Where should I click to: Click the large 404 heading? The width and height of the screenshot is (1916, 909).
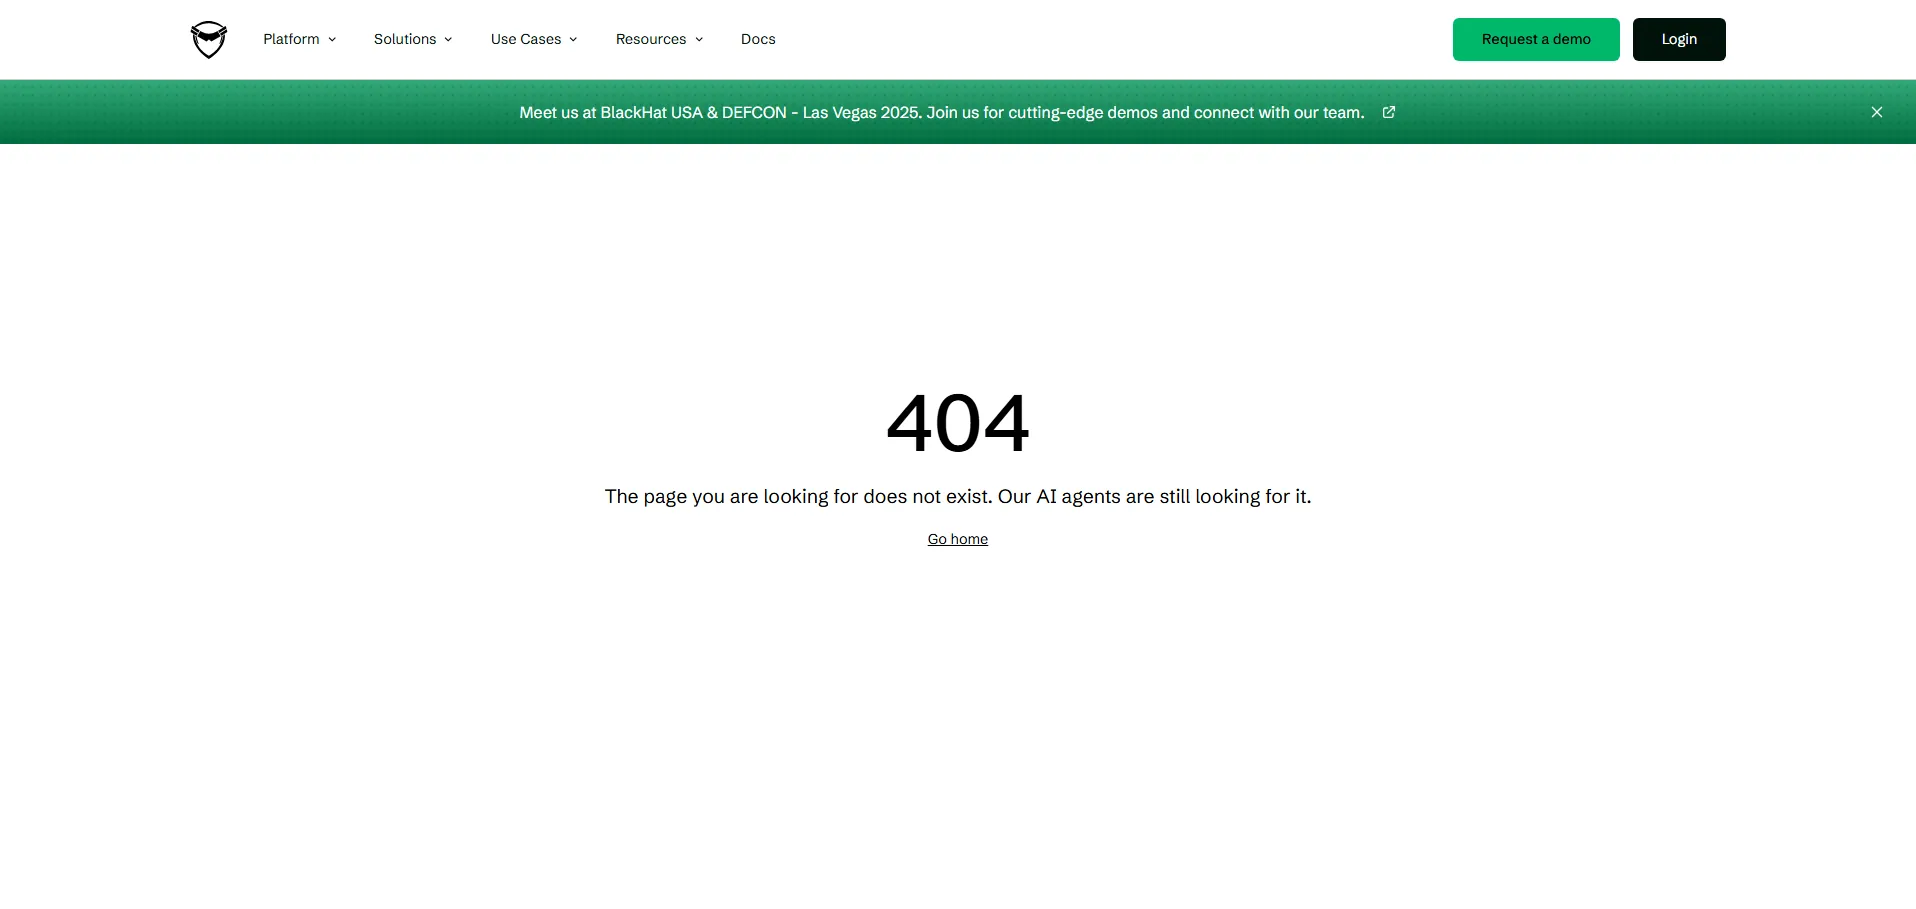[957, 423]
